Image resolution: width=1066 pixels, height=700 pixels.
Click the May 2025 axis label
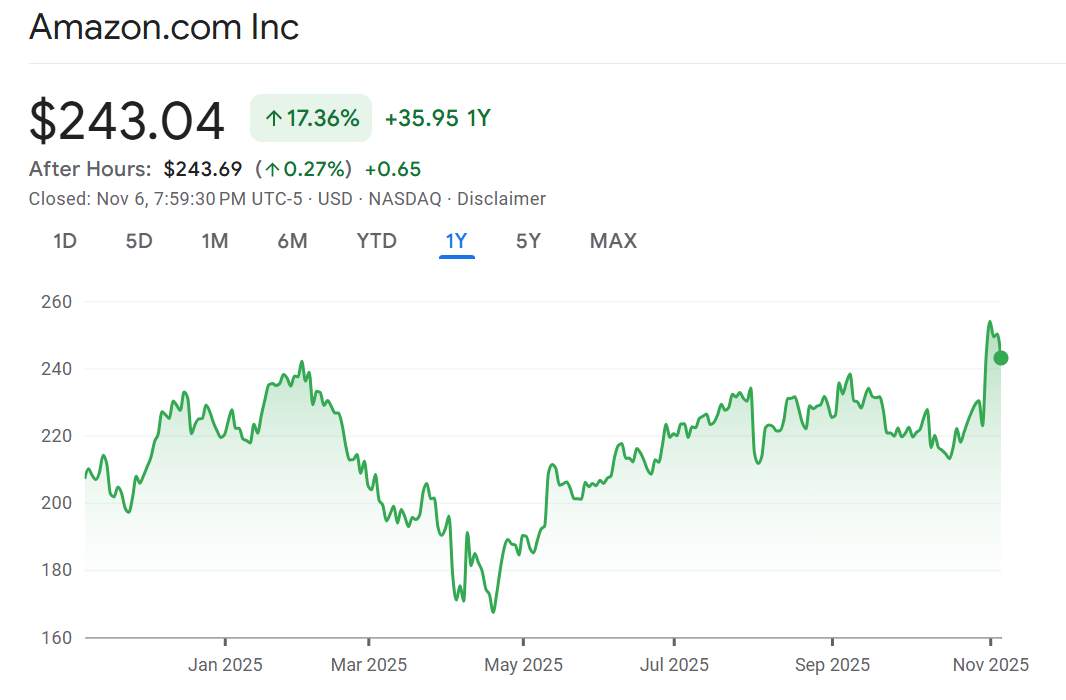523,664
